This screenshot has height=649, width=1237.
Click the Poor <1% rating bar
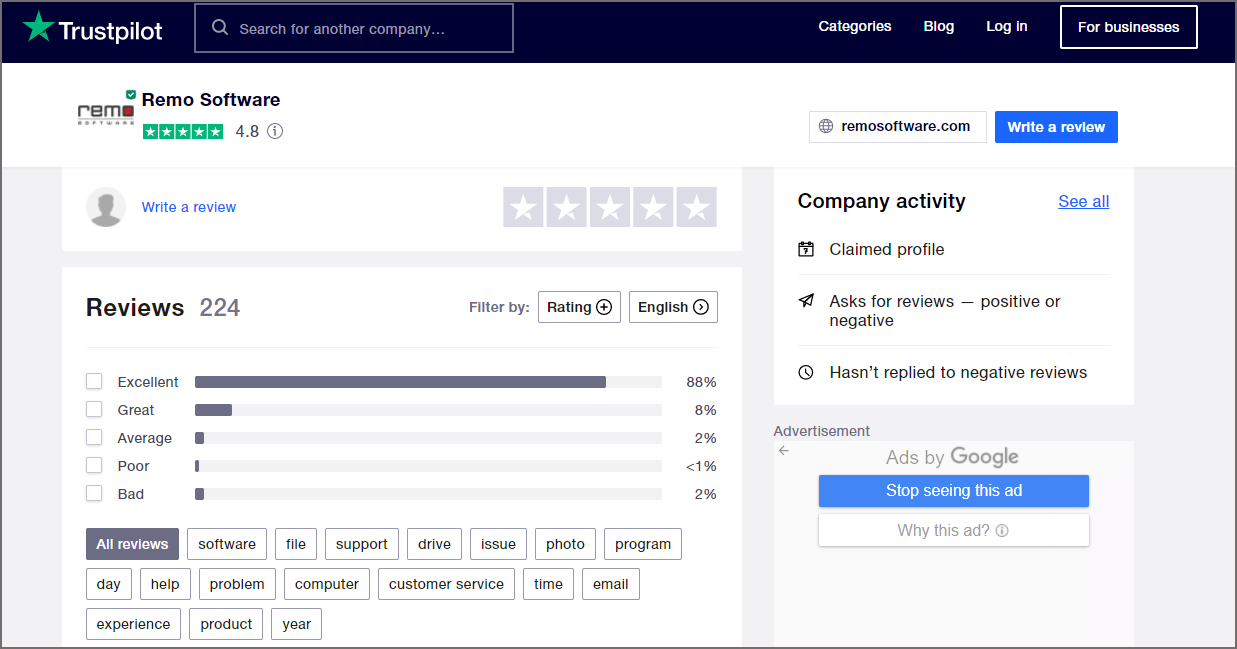pyautogui.click(x=428, y=466)
